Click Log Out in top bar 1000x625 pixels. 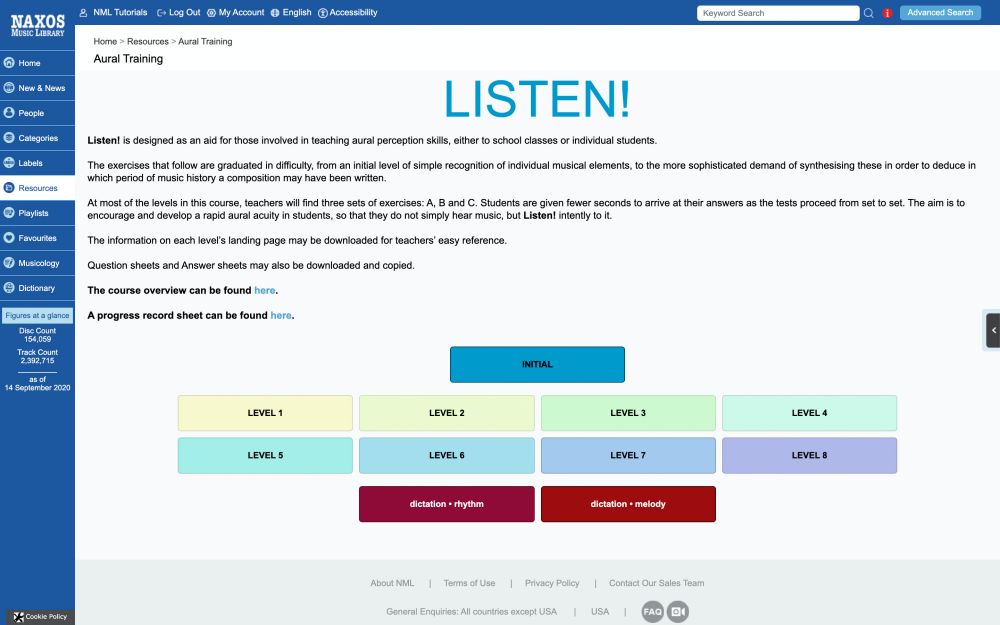179,13
